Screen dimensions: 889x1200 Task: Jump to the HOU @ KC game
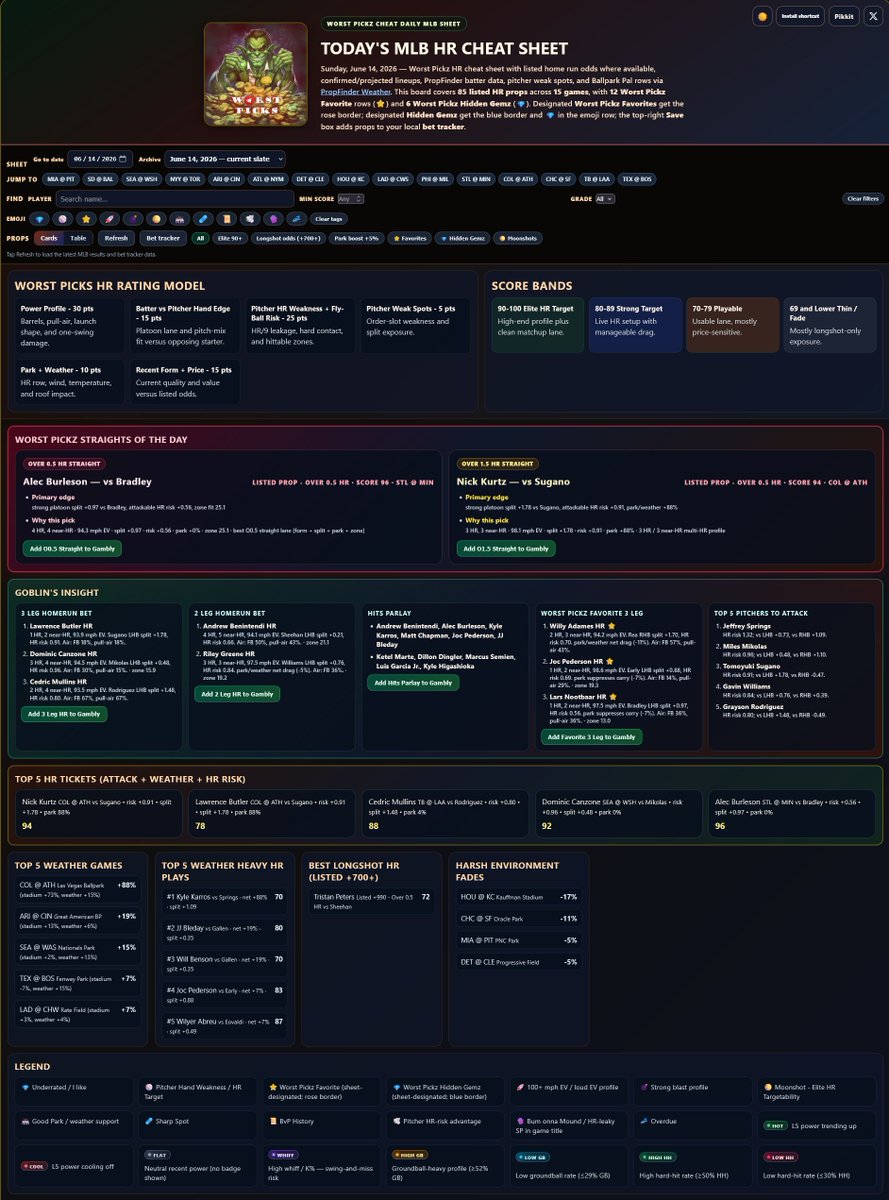350,179
